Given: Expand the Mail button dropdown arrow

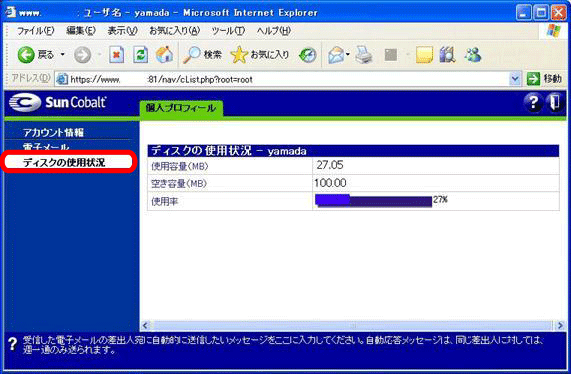Looking at the screenshot, I should coord(348,55).
